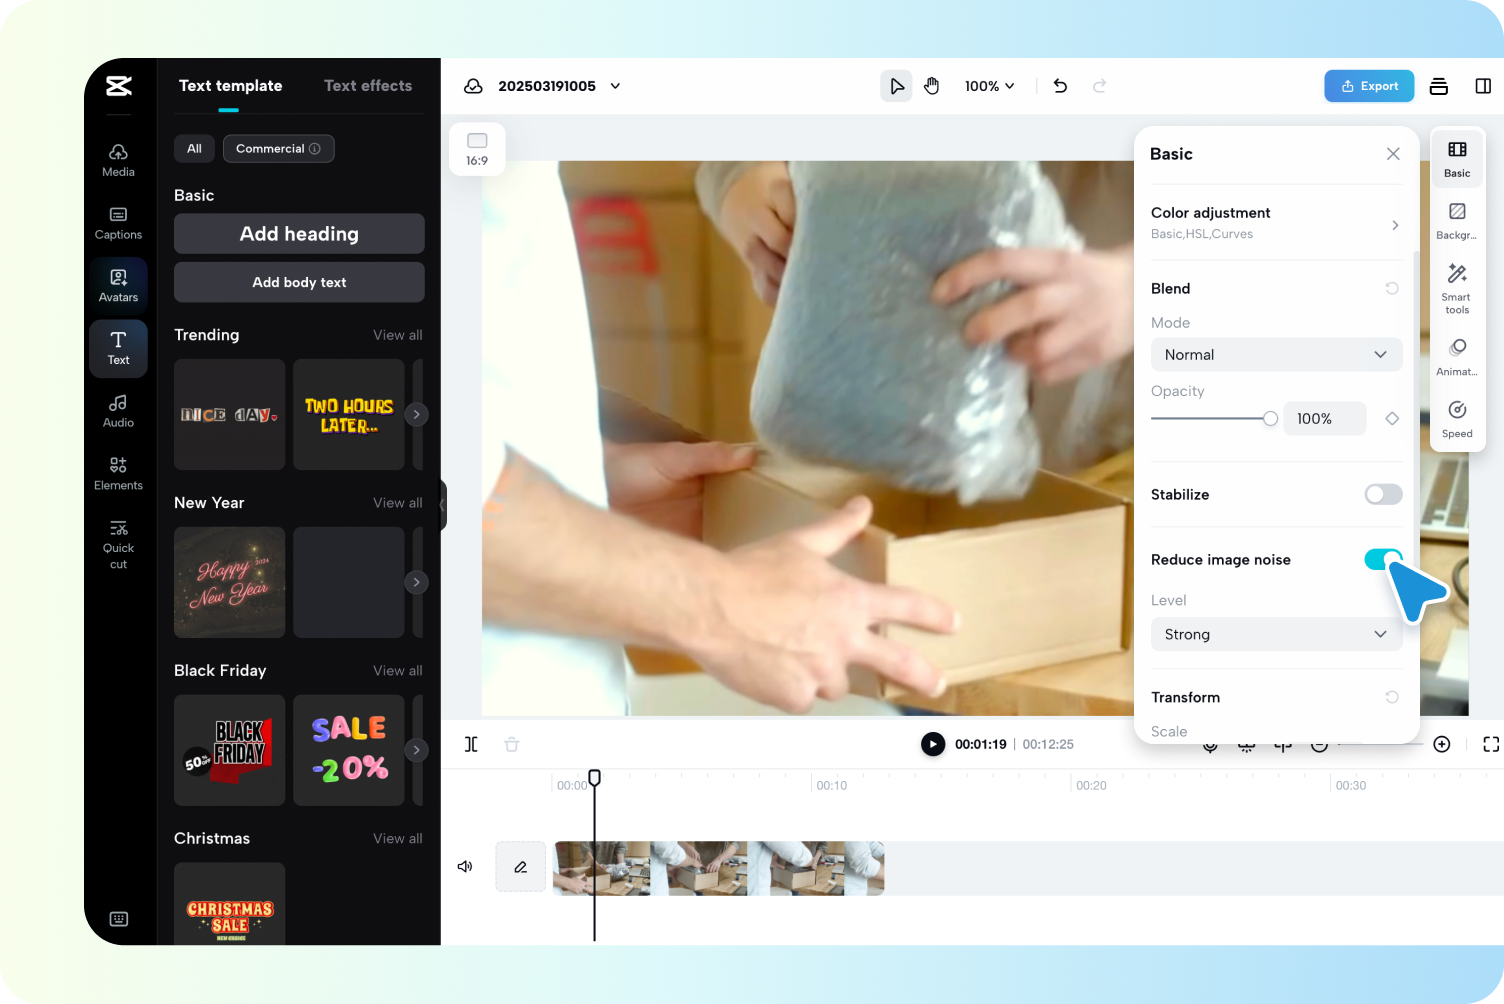Enable the Stabilize switch

pos(1384,494)
